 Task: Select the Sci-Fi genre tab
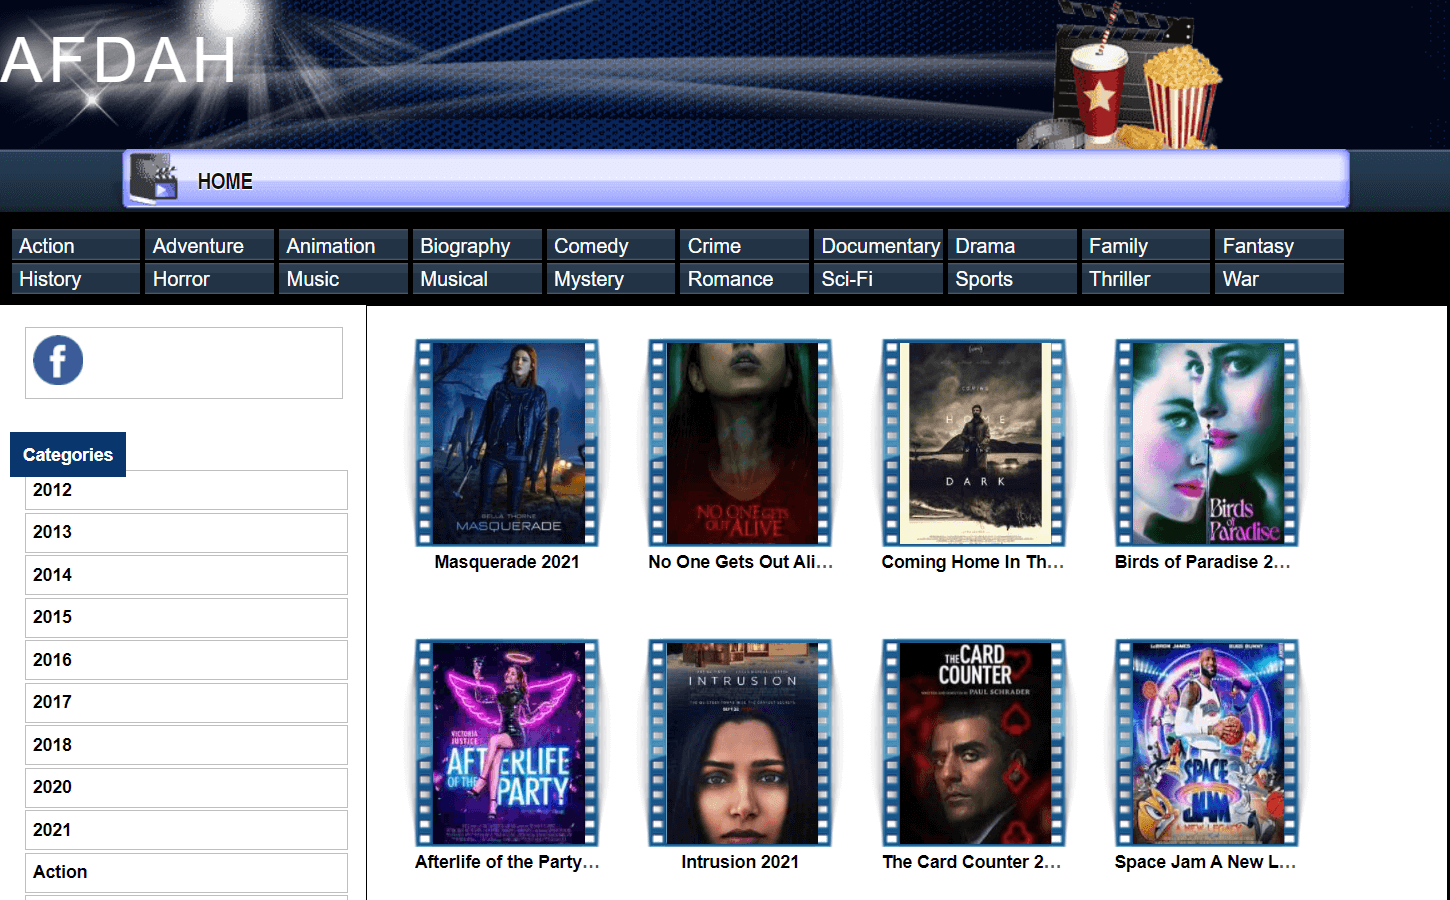click(x=878, y=278)
